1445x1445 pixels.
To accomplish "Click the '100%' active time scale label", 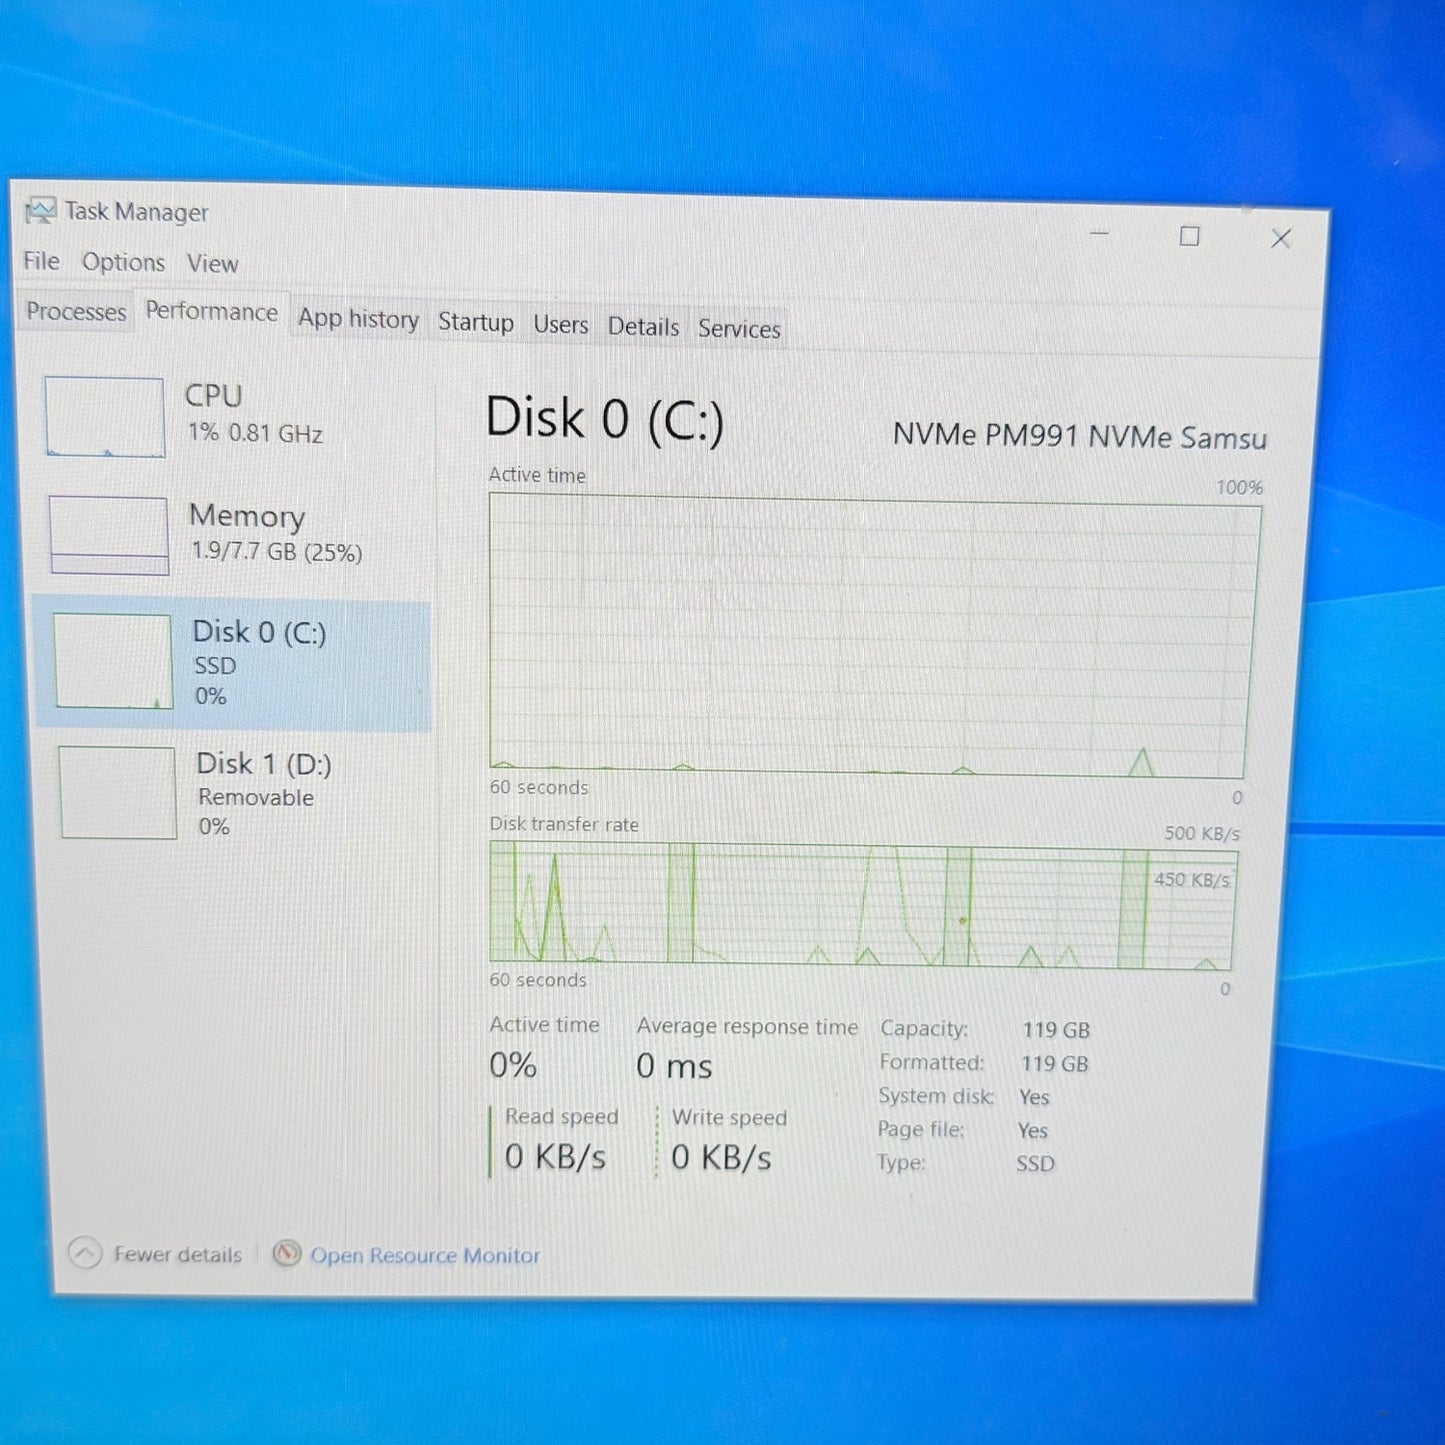I will click(1239, 487).
